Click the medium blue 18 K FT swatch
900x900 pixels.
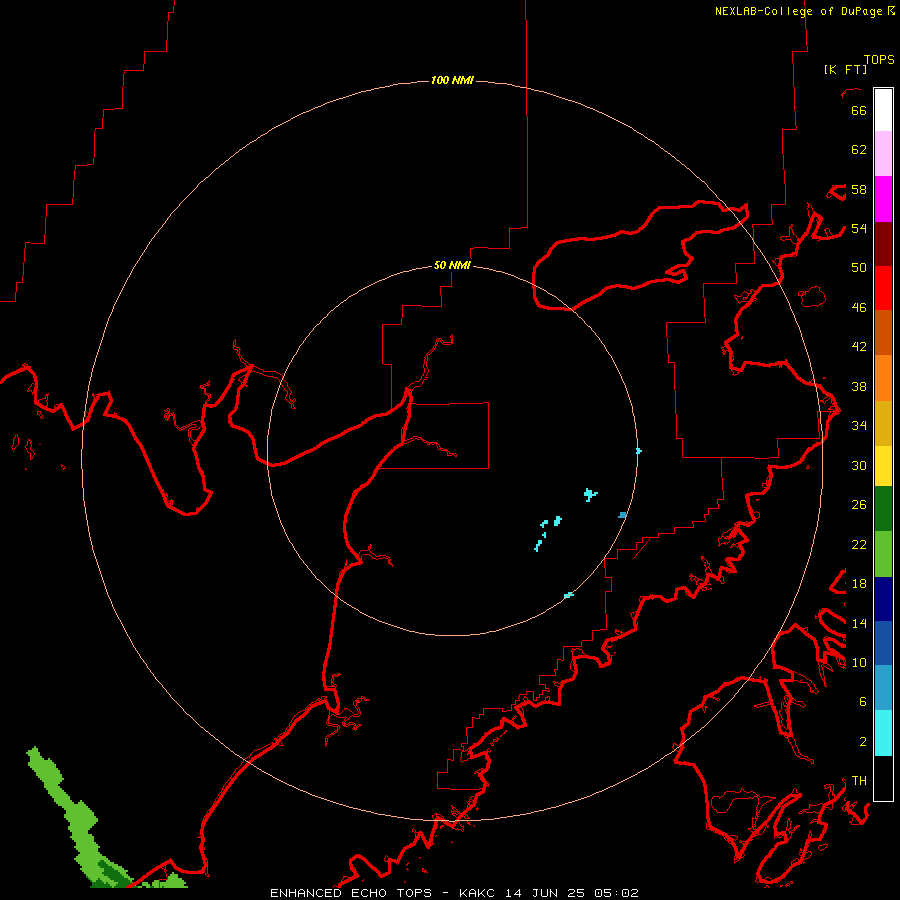tap(883, 643)
